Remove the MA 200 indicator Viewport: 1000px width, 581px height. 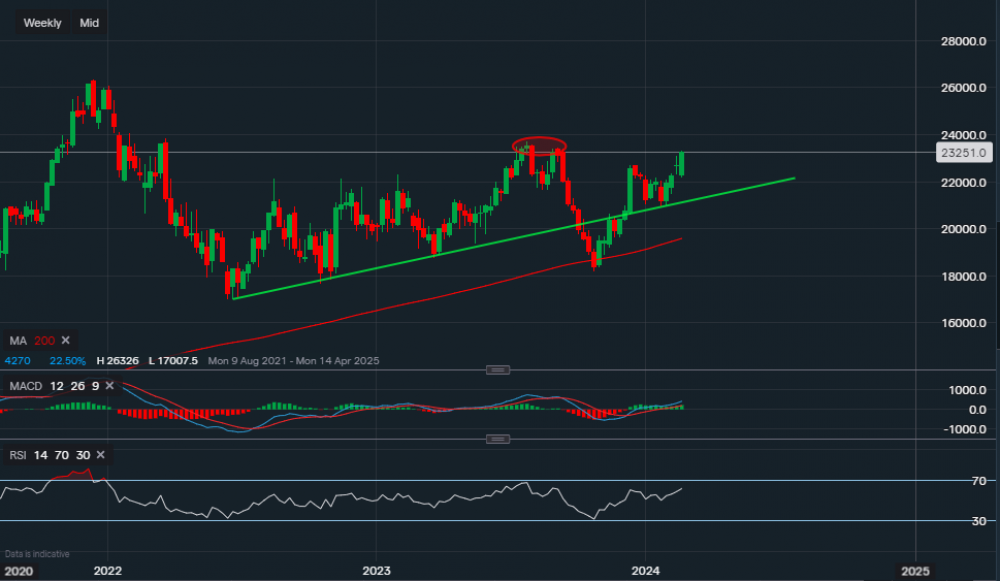click(x=67, y=342)
